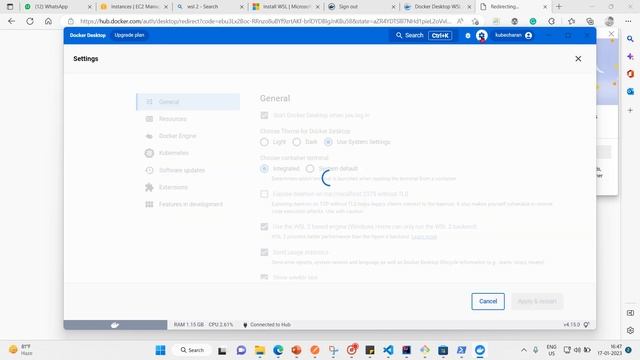Toggle Expose daemon on tcp without TLS
Screen dimensions: 640x360
pyautogui.click(x=264, y=194)
